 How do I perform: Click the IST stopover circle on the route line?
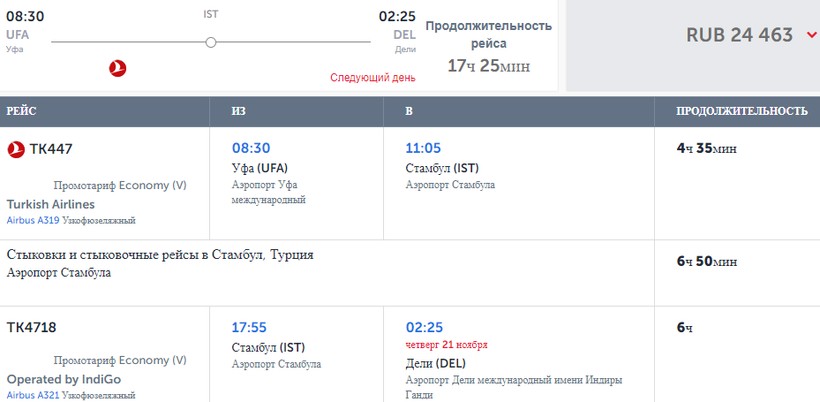click(210, 42)
